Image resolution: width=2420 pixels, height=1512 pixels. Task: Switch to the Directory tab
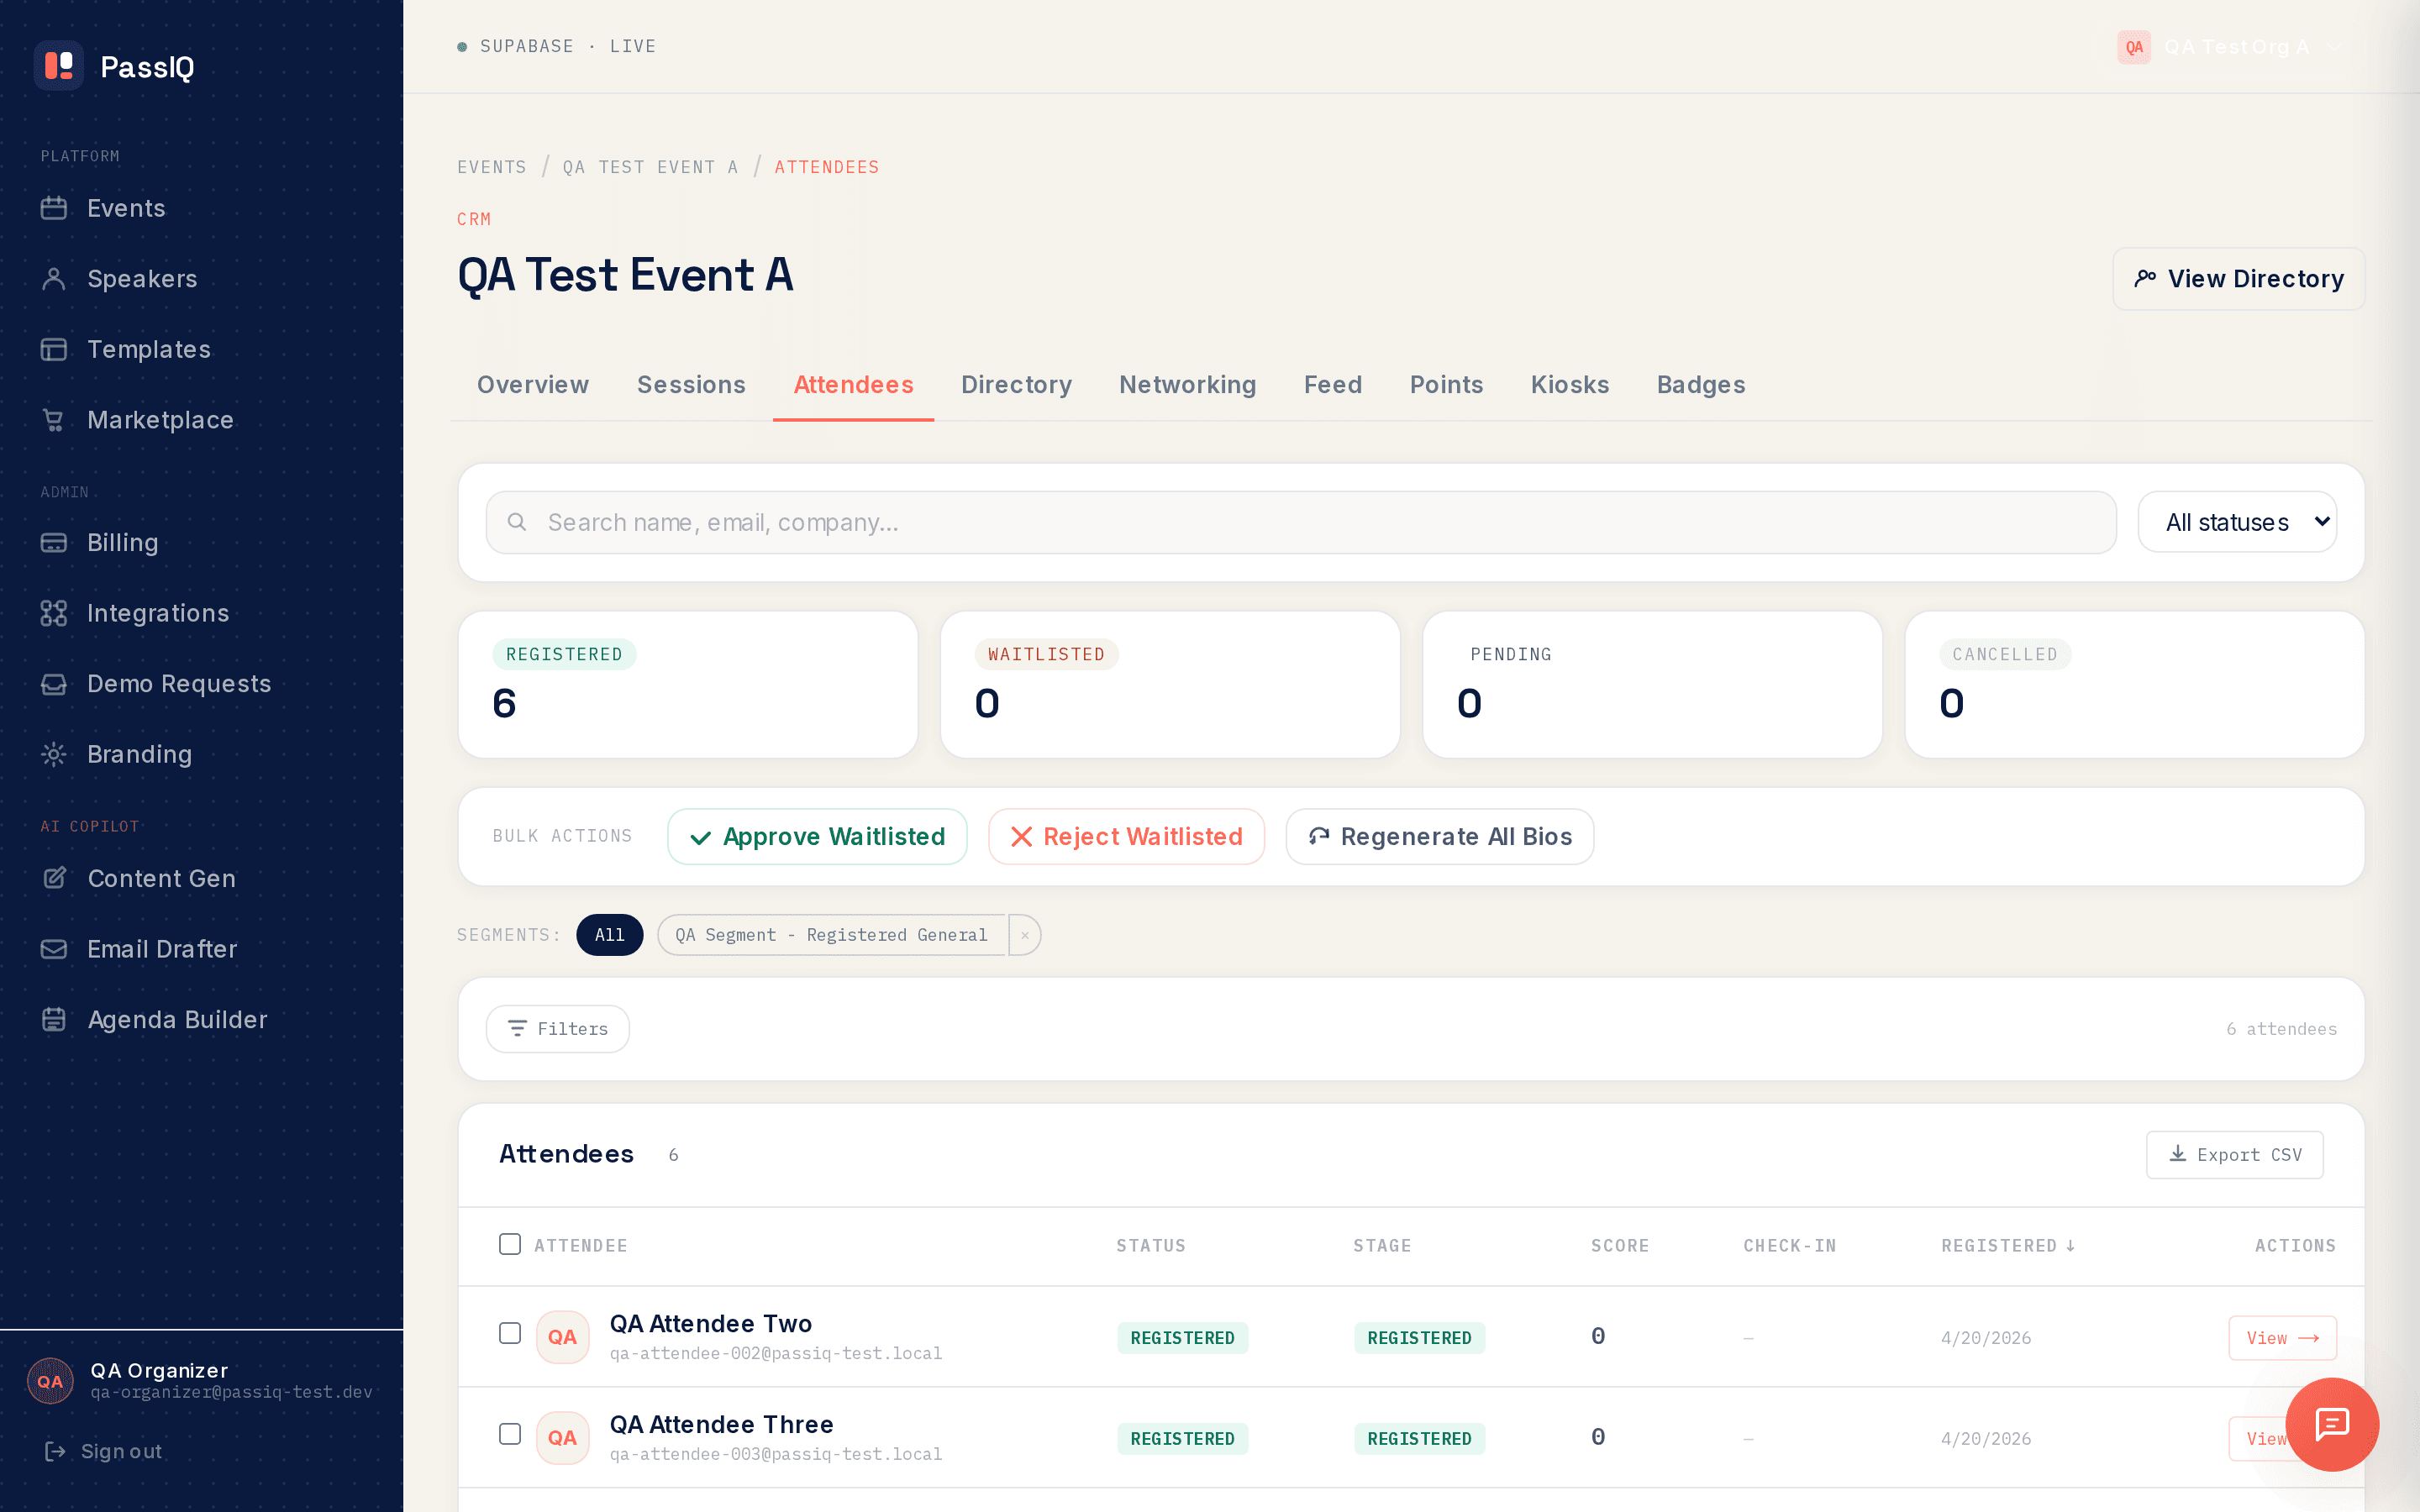(x=1016, y=385)
